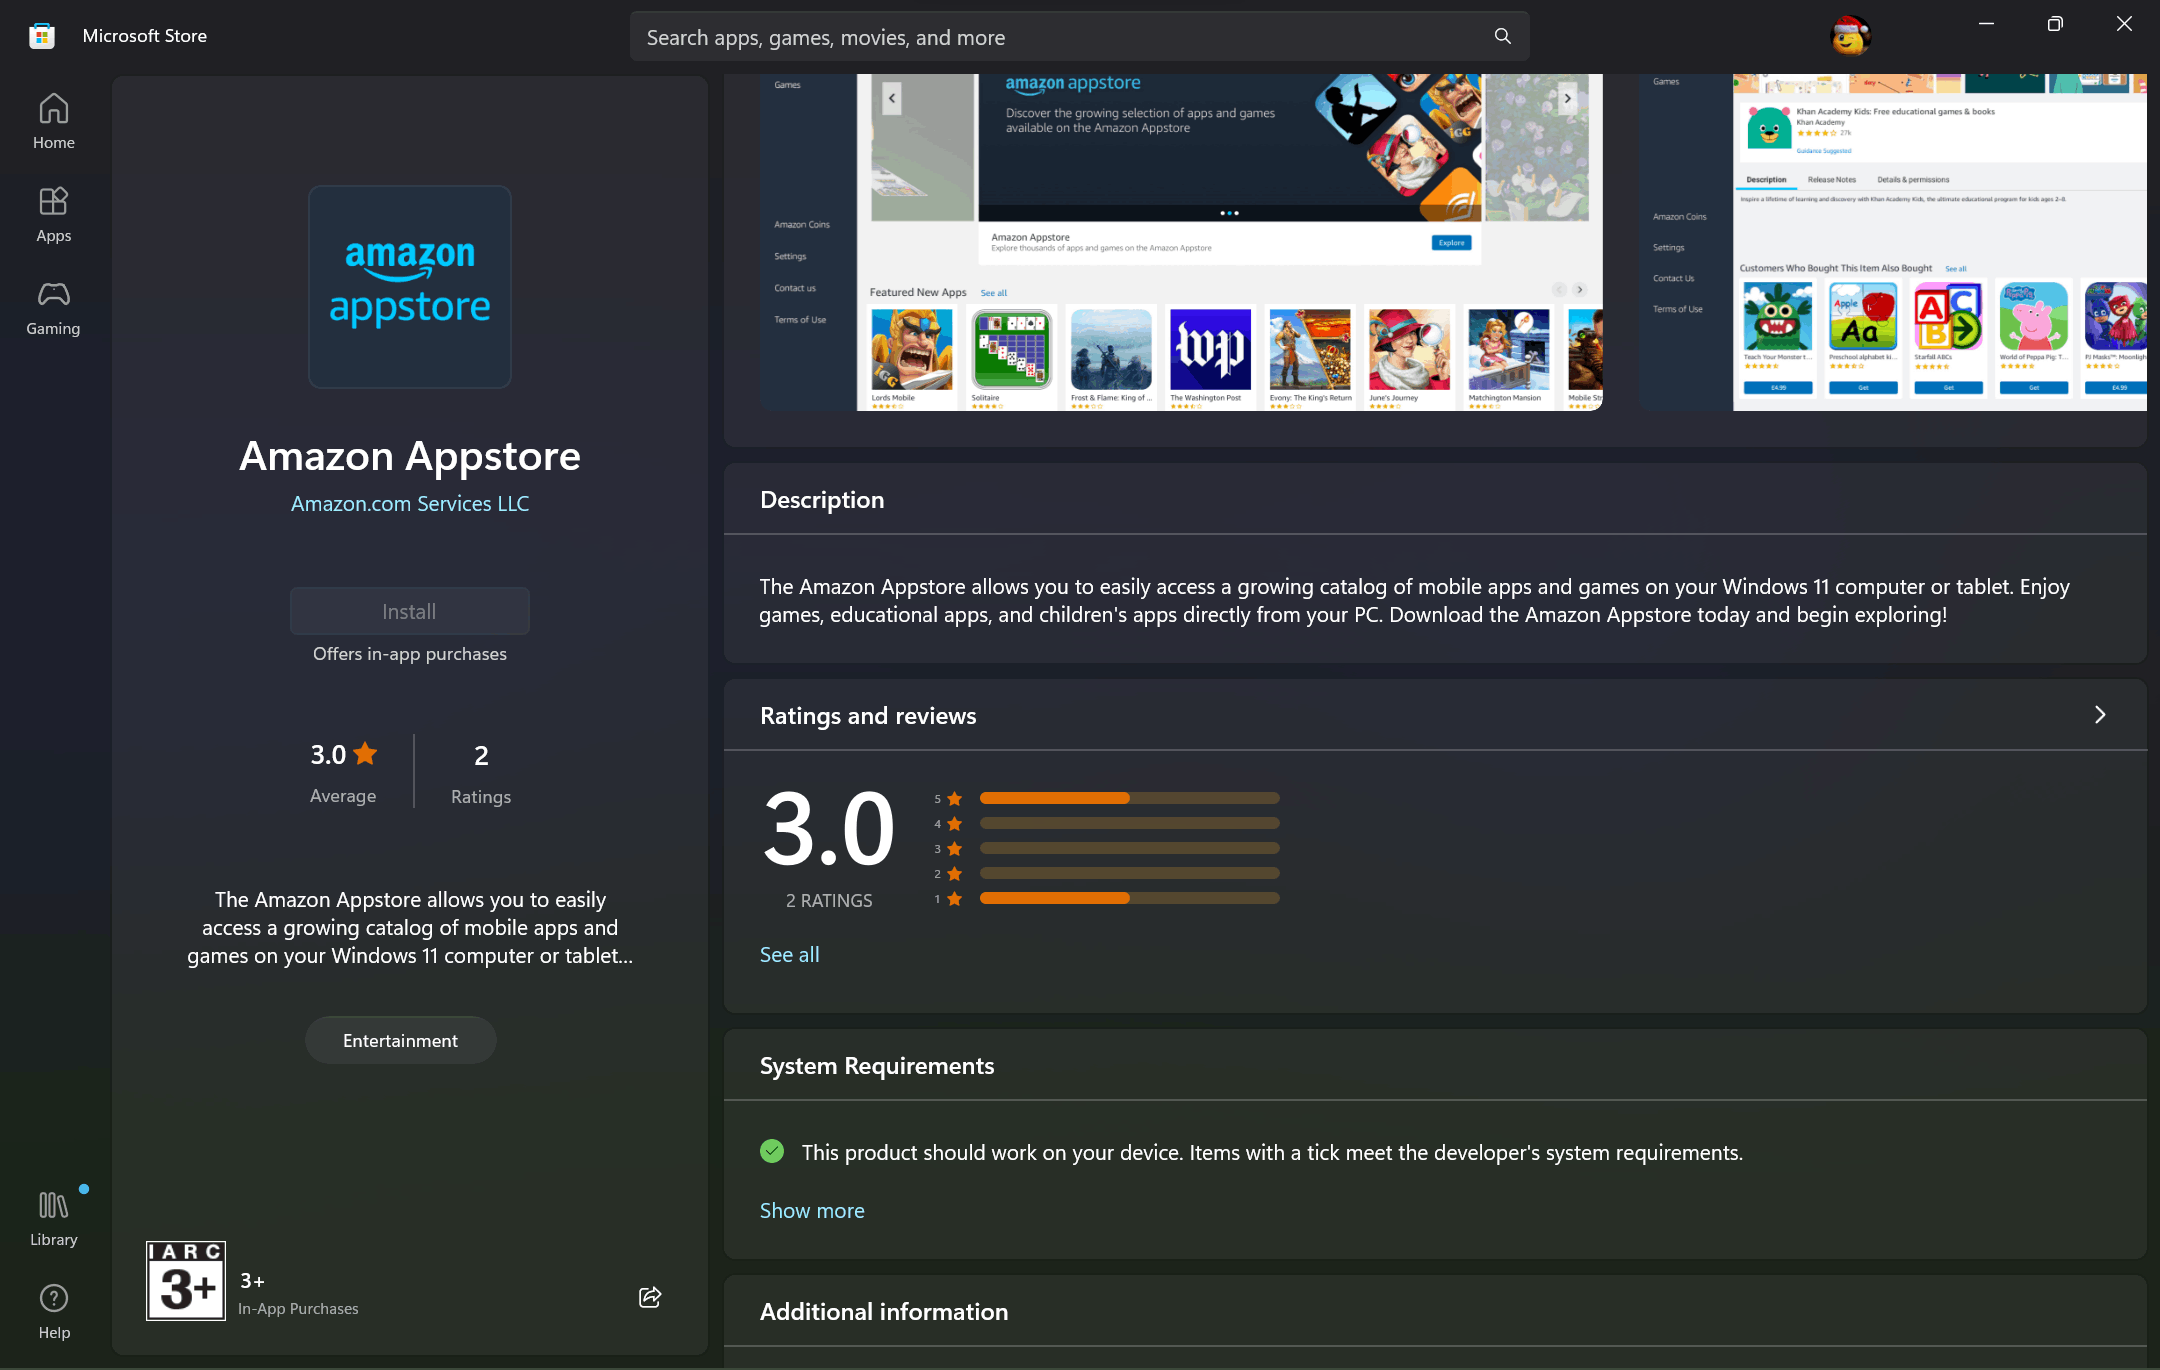
Task: Open the Help page
Action: point(53,1311)
